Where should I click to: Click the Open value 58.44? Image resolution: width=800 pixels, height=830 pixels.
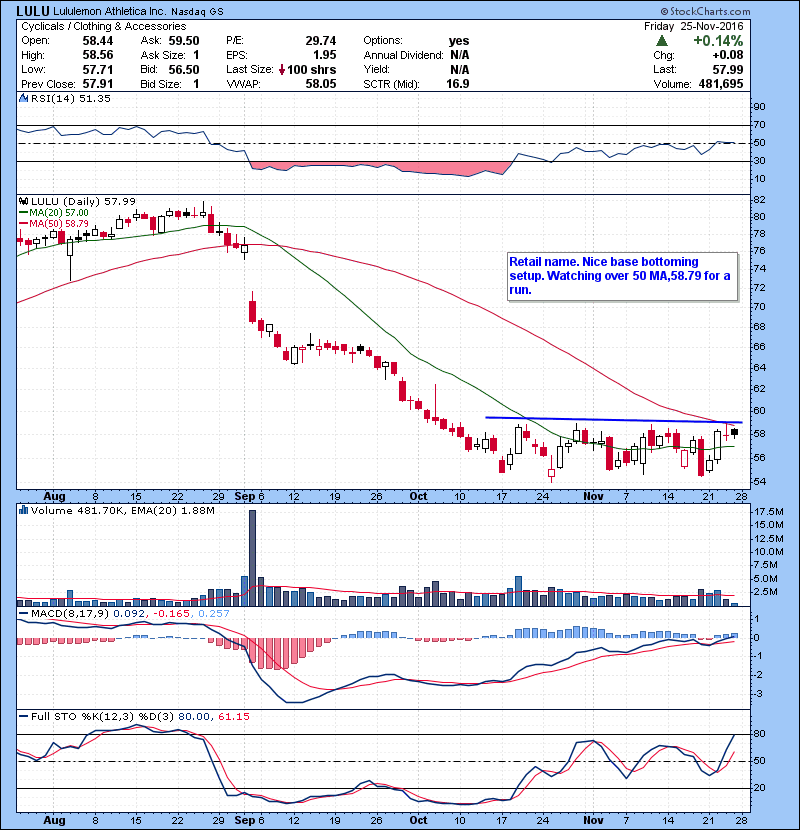point(97,41)
